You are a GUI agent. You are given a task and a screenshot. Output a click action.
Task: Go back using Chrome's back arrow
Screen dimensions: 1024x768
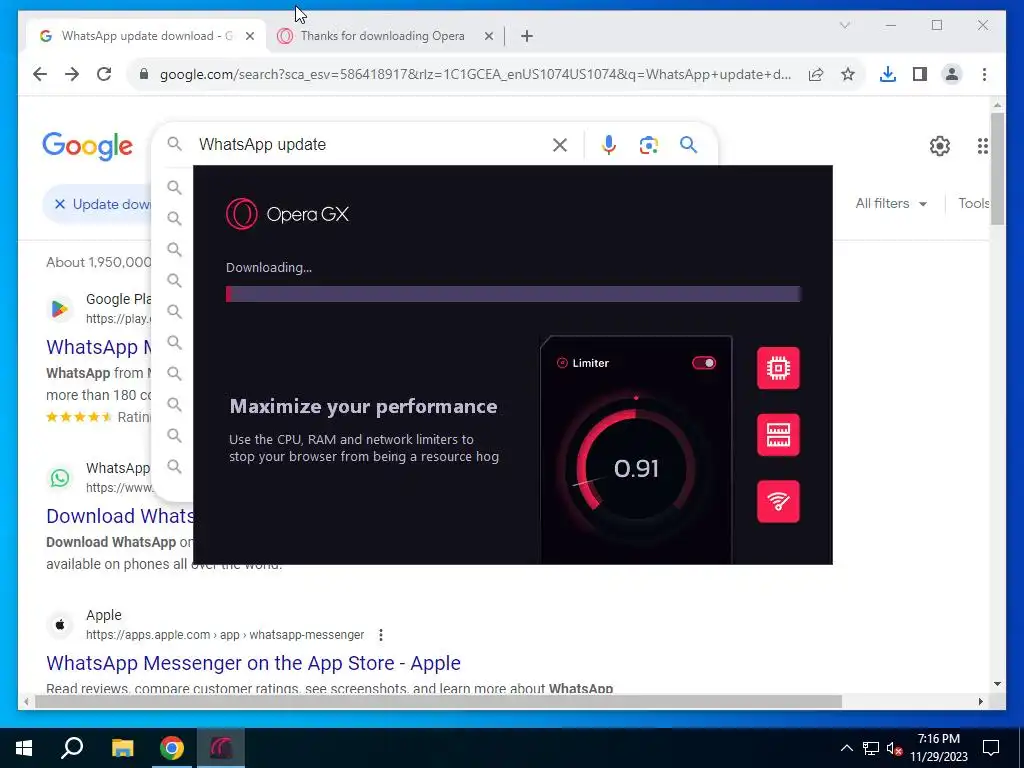click(40, 74)
